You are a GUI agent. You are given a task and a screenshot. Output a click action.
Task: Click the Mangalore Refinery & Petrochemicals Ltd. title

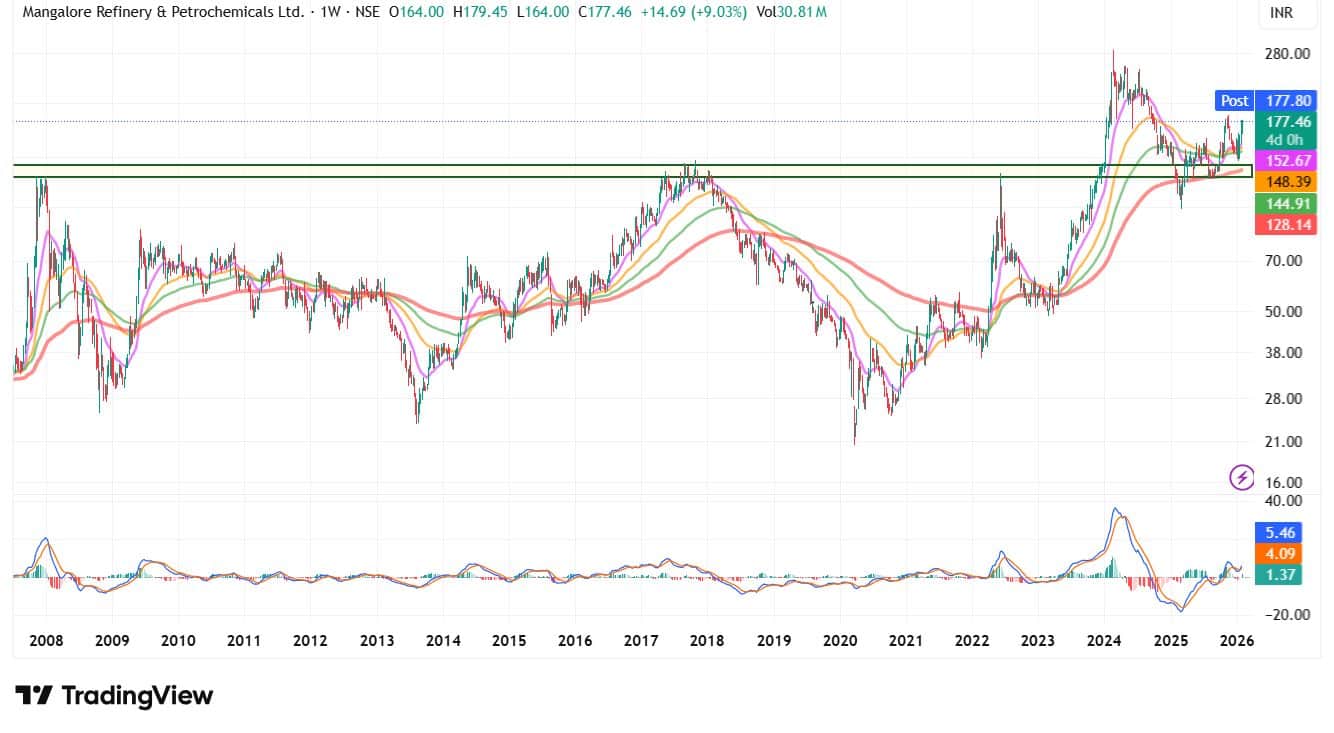point(162,12)
